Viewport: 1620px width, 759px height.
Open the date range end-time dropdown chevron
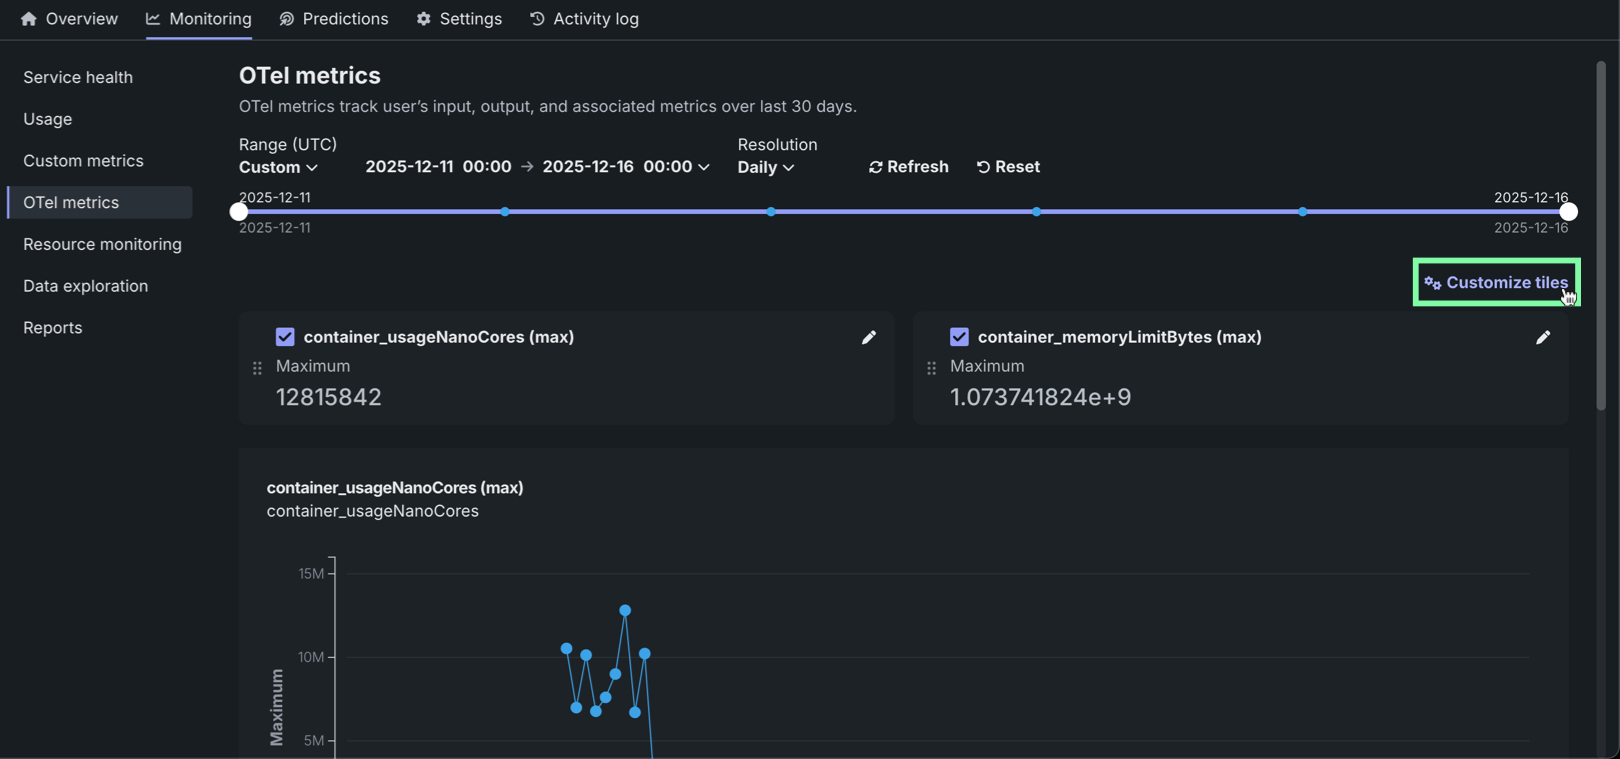704,167
